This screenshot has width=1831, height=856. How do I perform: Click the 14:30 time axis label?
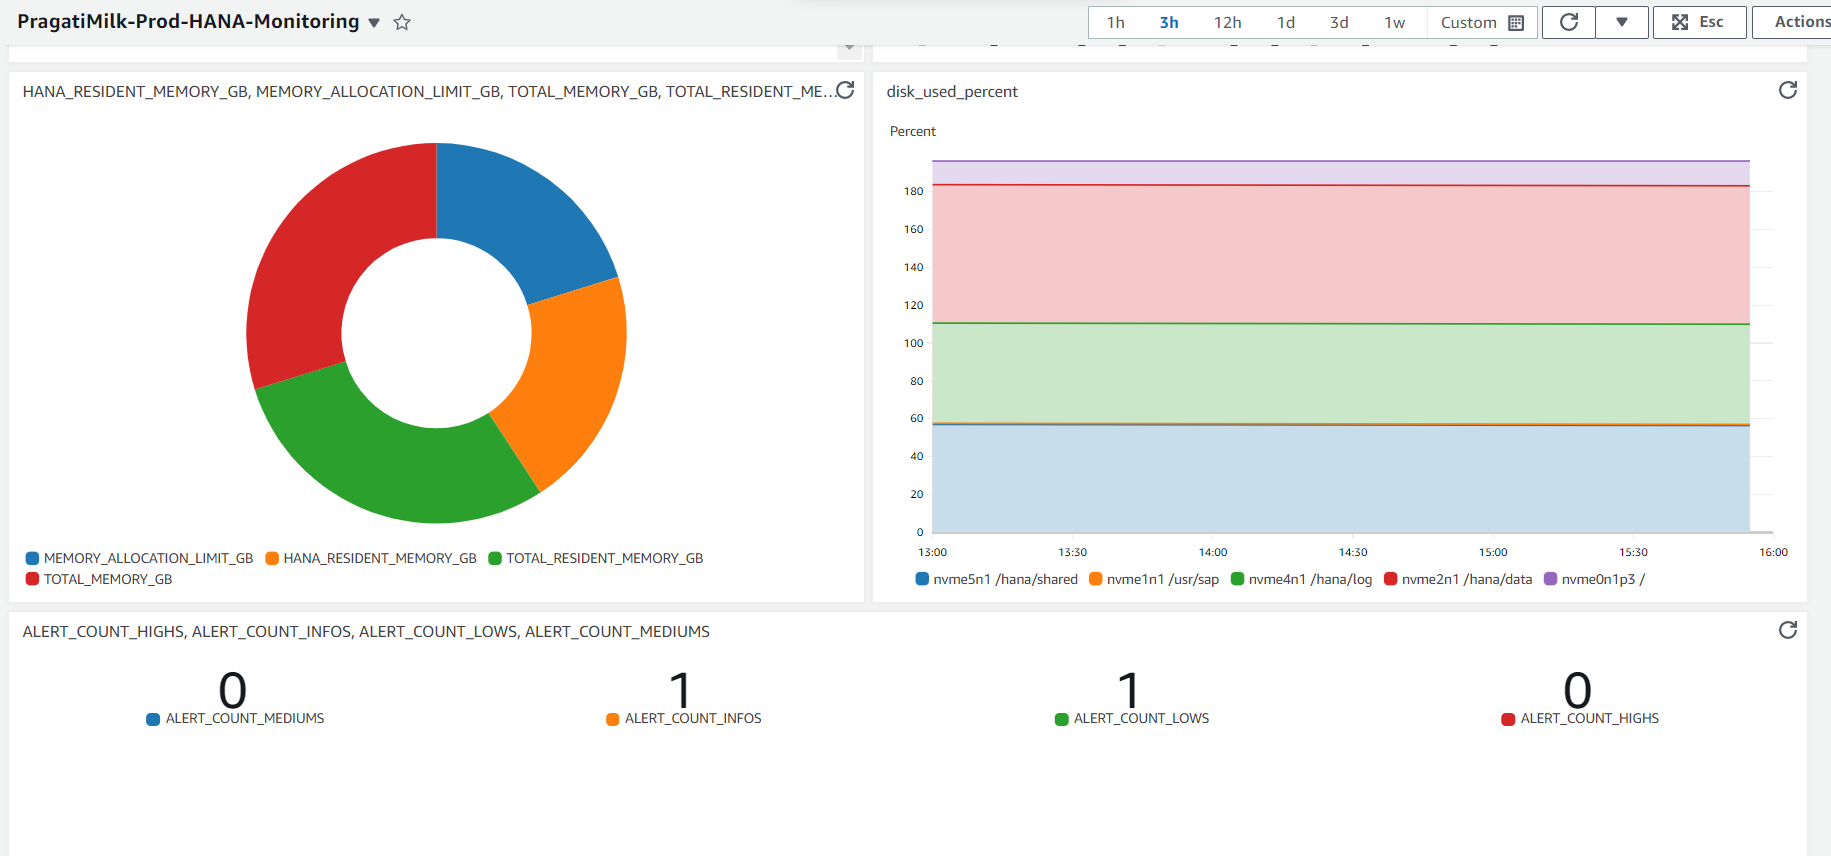click(x=1353, y=552)
